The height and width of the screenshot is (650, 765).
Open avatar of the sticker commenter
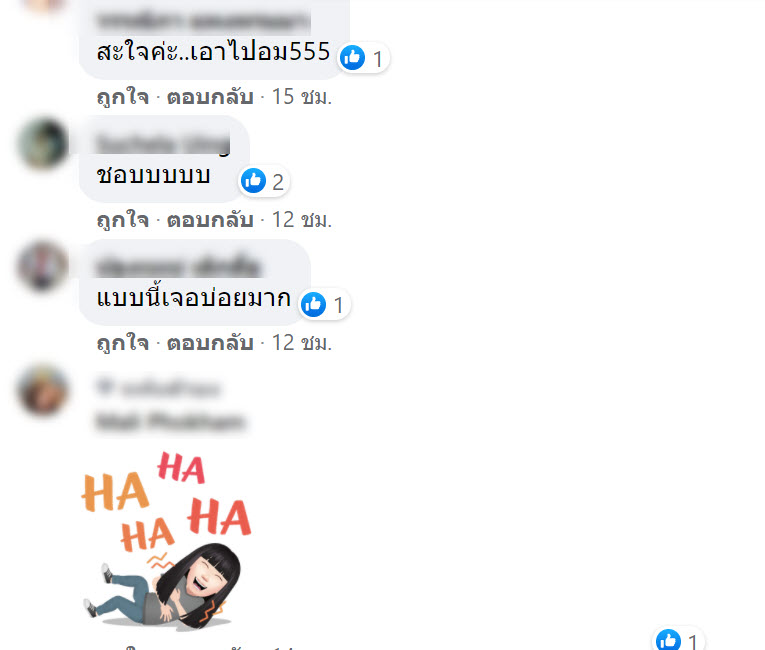(x=42, y=390)
